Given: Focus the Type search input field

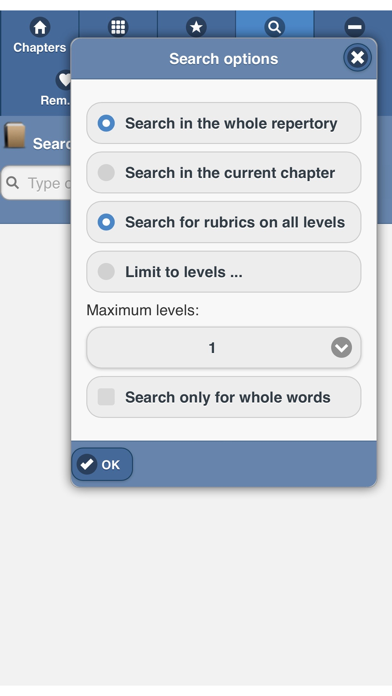Looking at the screenshot, I should [x=37, y=183].
